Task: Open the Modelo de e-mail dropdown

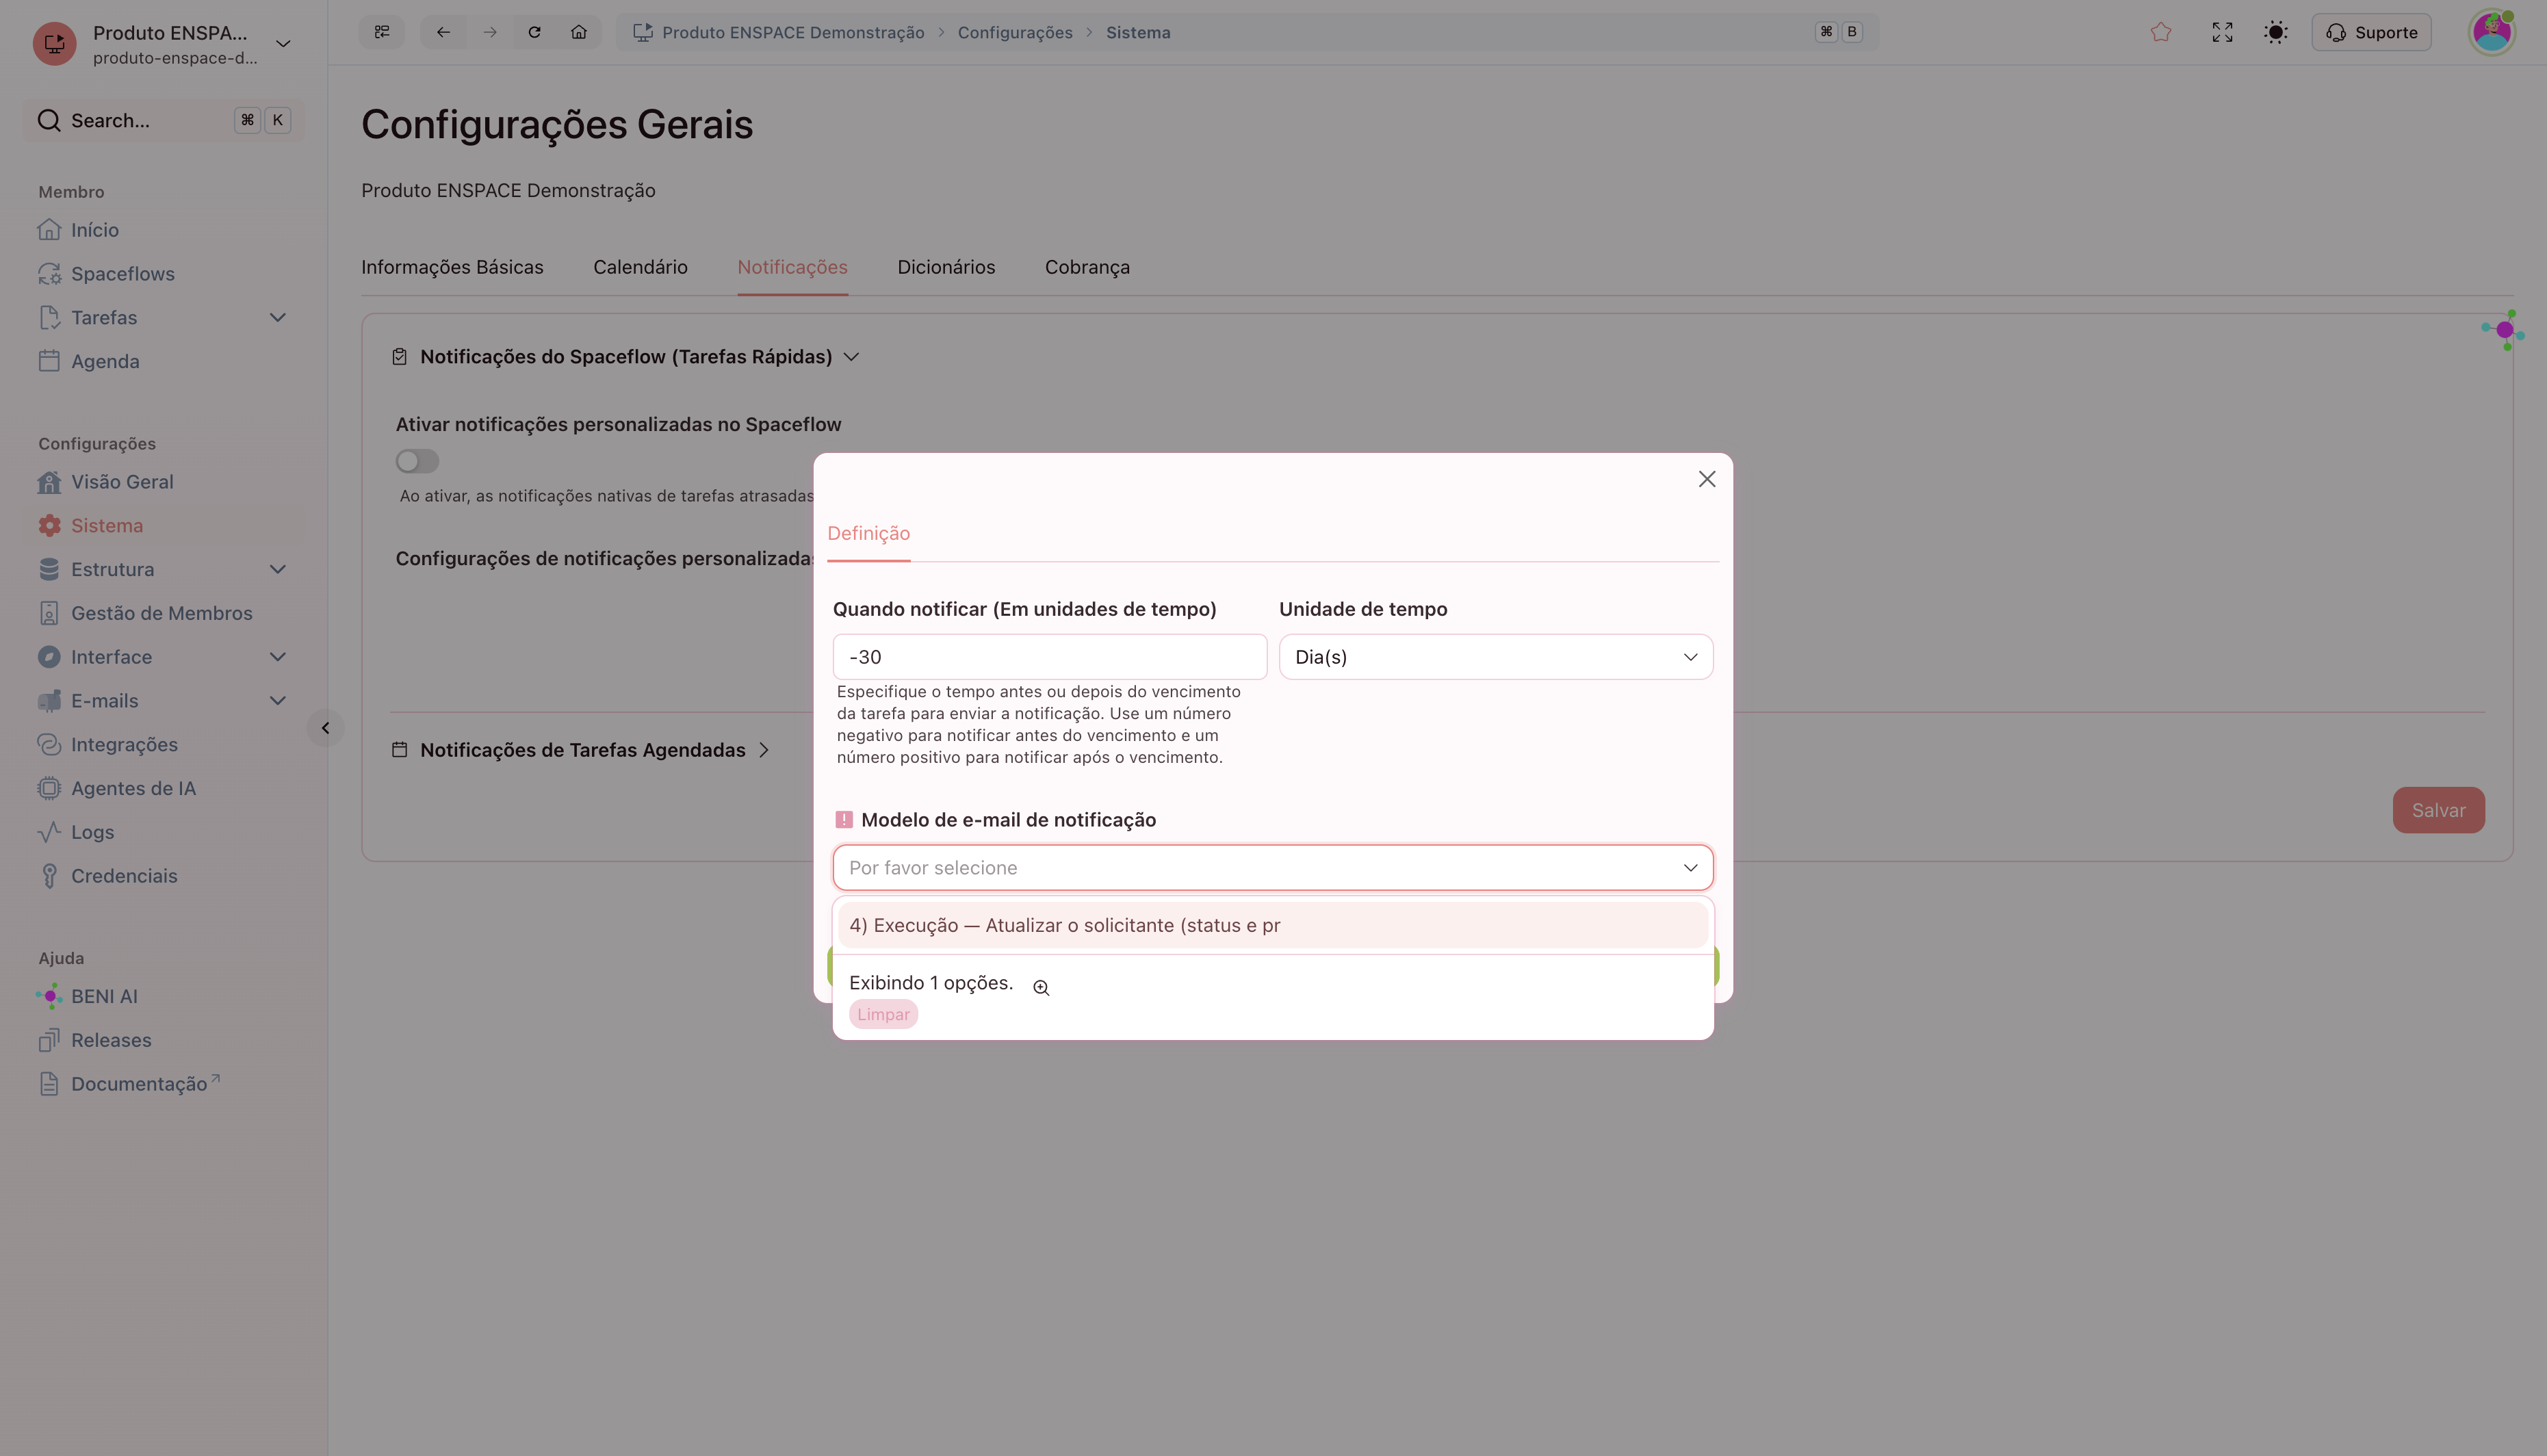Action: [1273, 868]
